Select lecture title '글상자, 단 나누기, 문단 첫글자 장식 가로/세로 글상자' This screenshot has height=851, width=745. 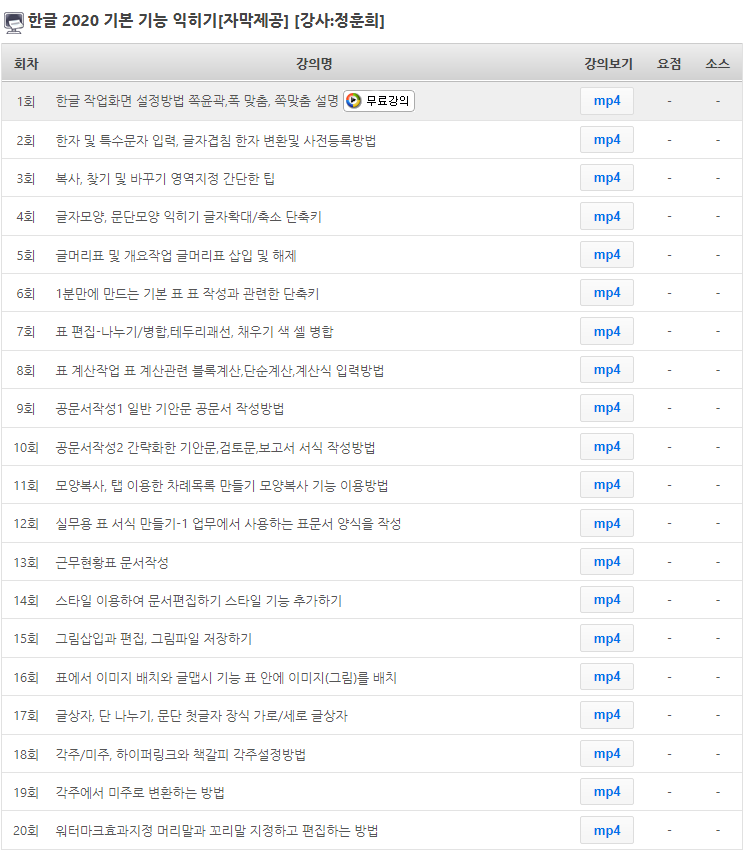click(x=201, y=716)
